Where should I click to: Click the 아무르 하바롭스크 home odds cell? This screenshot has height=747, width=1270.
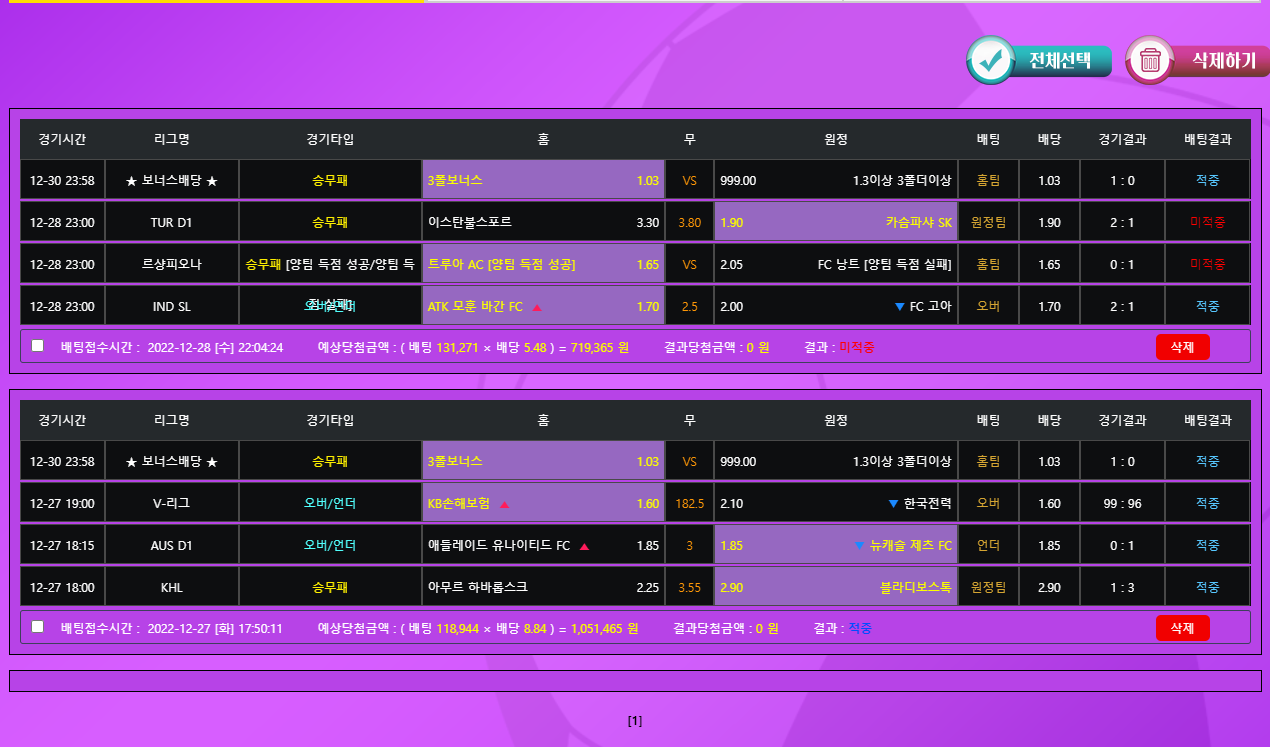[543, 588]
